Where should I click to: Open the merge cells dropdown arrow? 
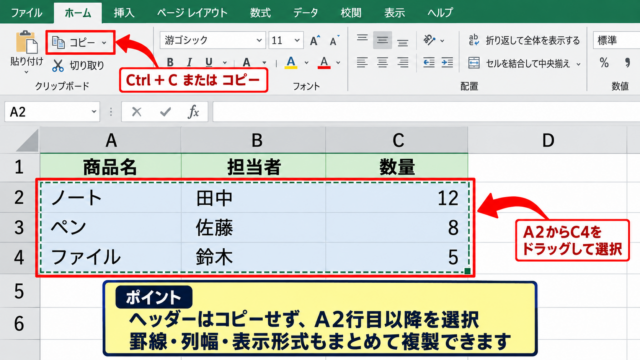578,64
